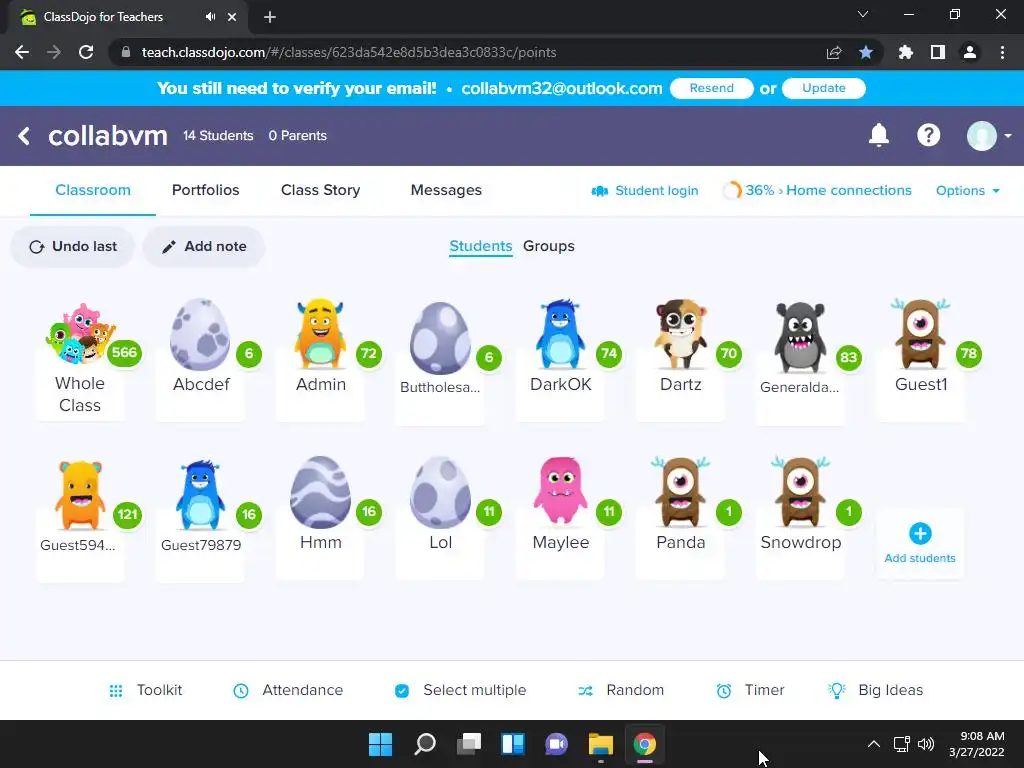Image resolution: width=1024 pixels, height=768 pixels.
Task: Select student Abcdef egg avatar
Action: pyautogui.click(x=200, y=334)
